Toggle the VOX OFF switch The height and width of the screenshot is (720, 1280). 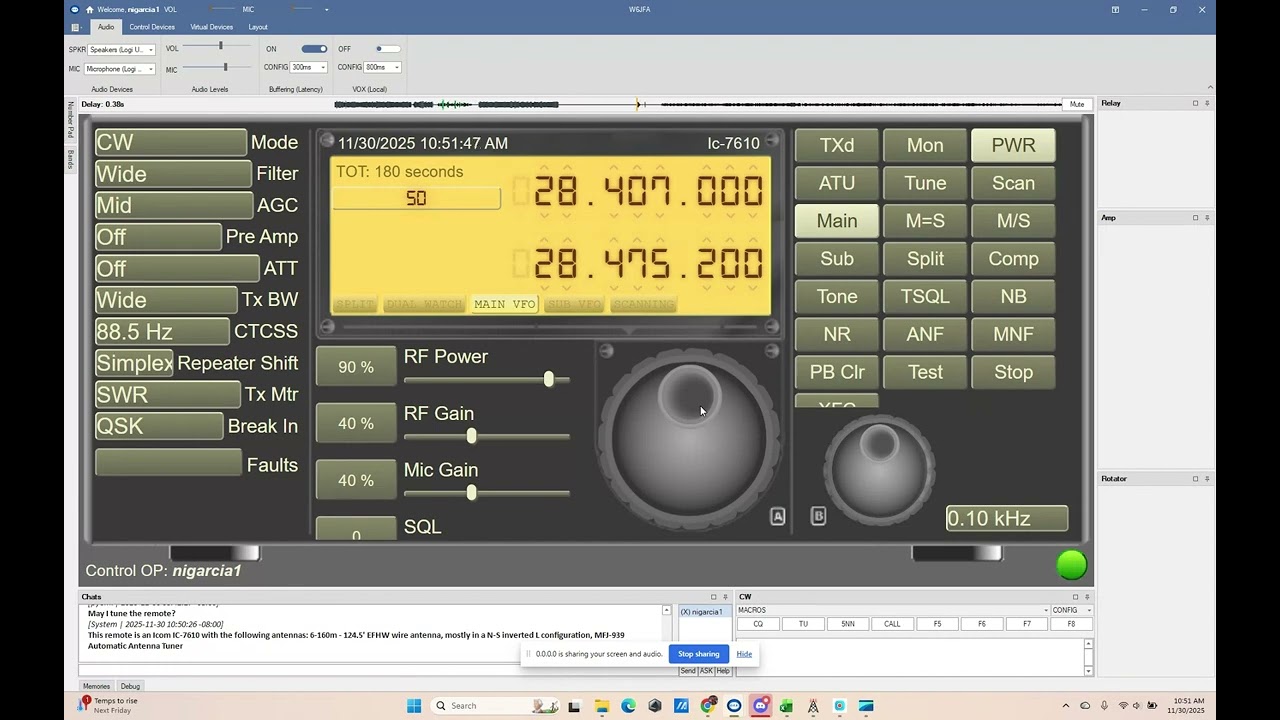tap(387, 48)
